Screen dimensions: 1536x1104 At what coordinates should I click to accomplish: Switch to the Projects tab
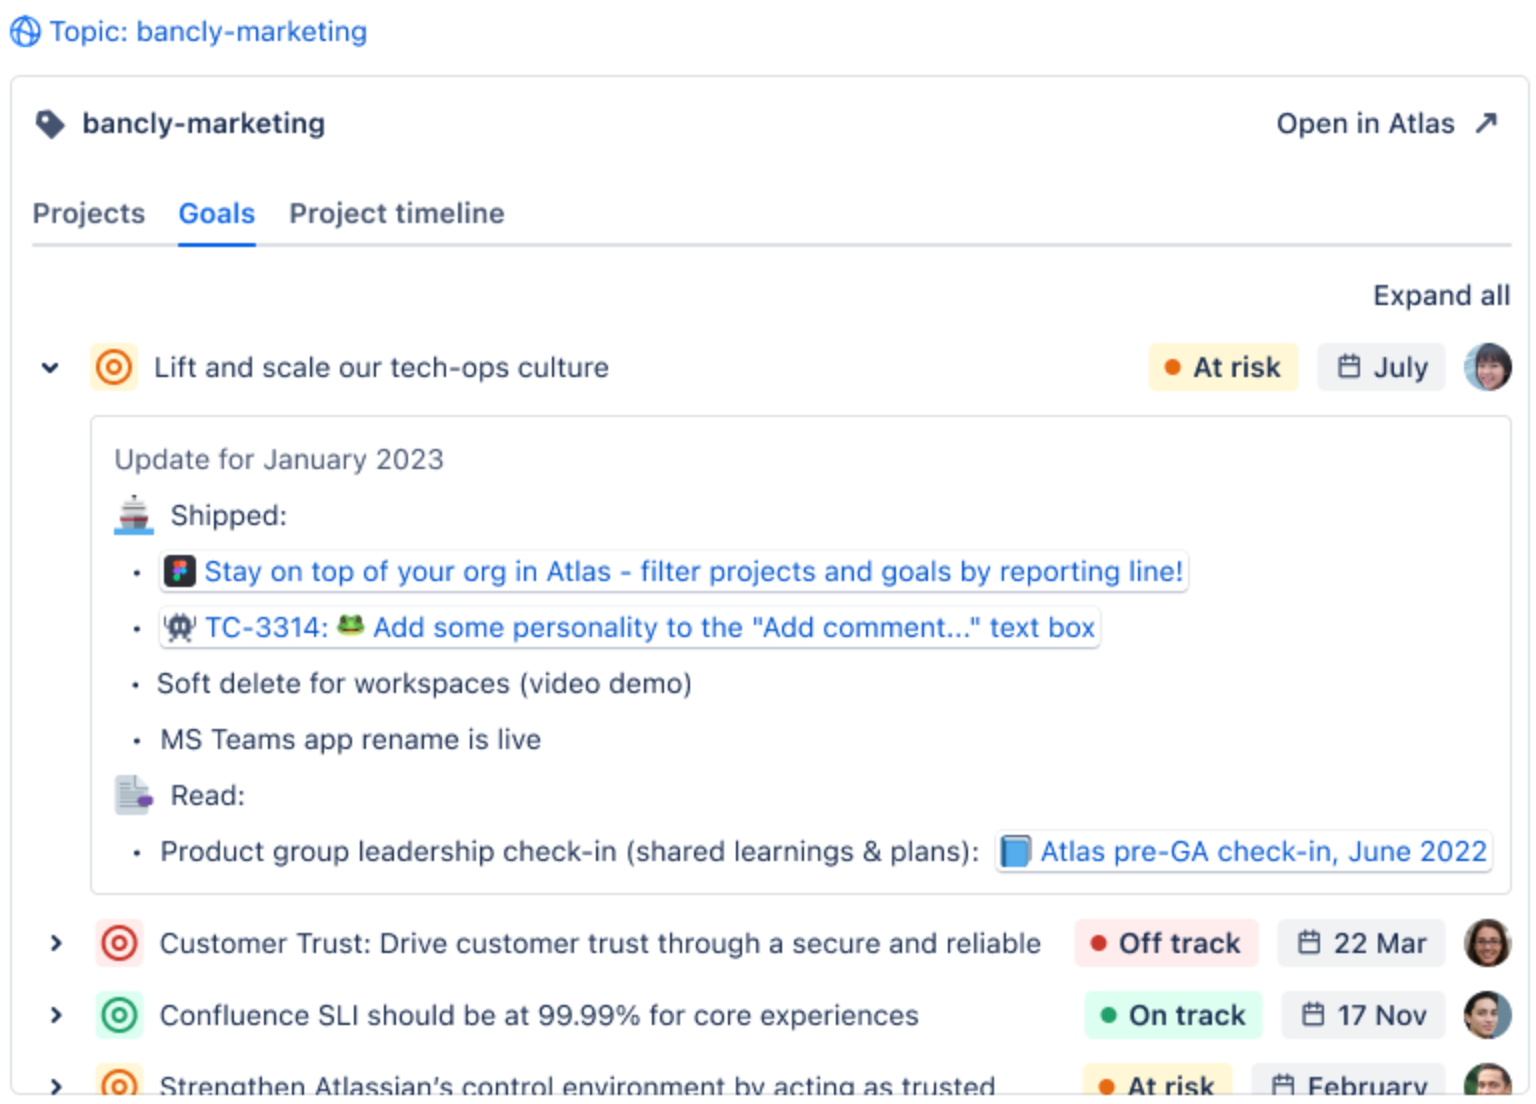click(x=89, y=213)
